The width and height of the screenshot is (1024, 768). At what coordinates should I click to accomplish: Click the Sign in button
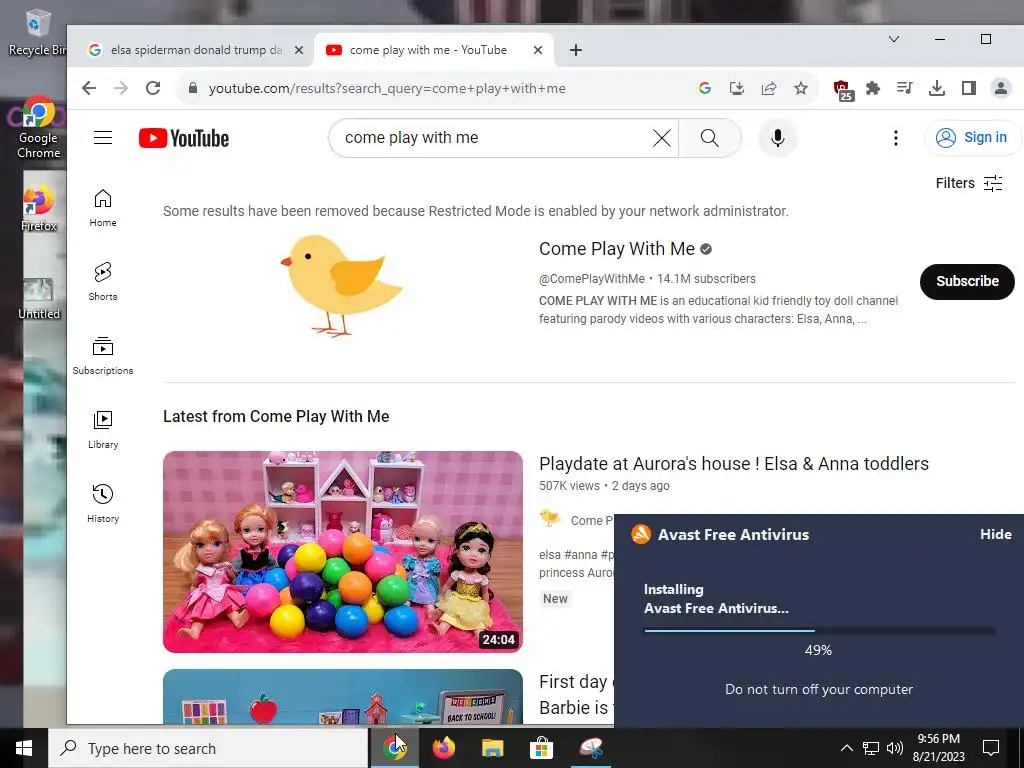click(972, 138)
